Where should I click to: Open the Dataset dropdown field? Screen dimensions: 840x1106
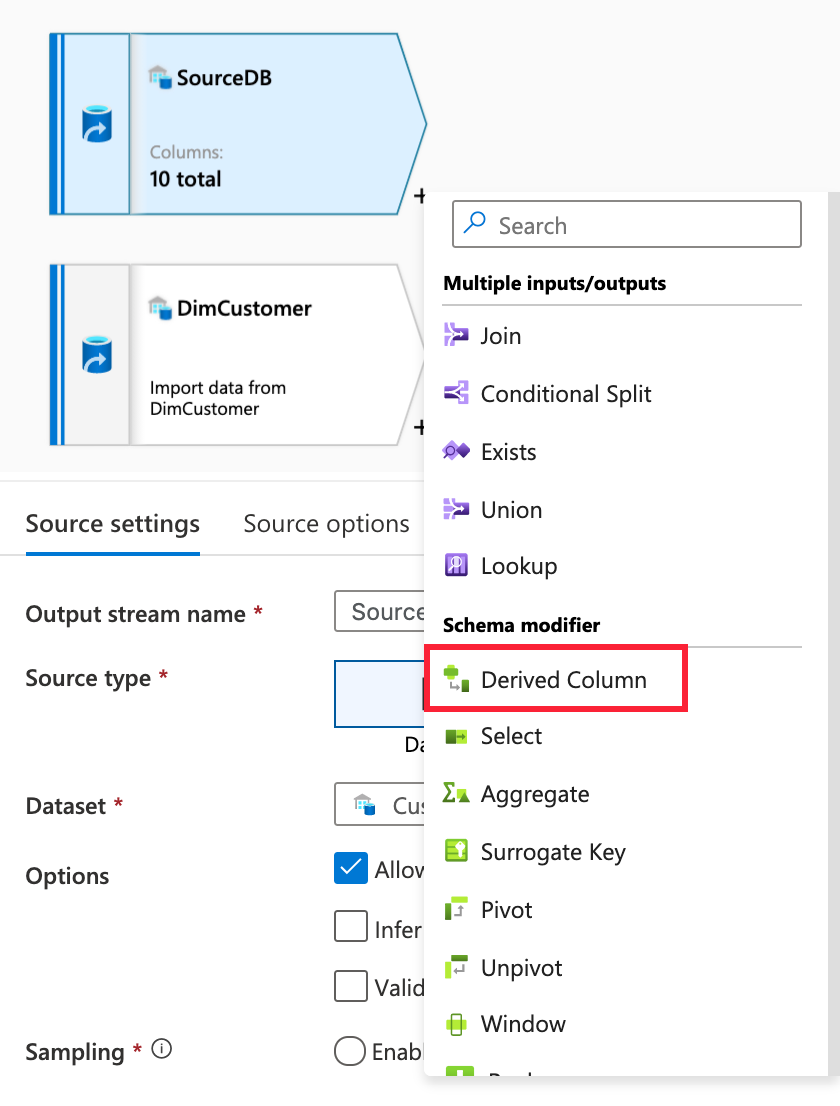click(x=379, y=804)
